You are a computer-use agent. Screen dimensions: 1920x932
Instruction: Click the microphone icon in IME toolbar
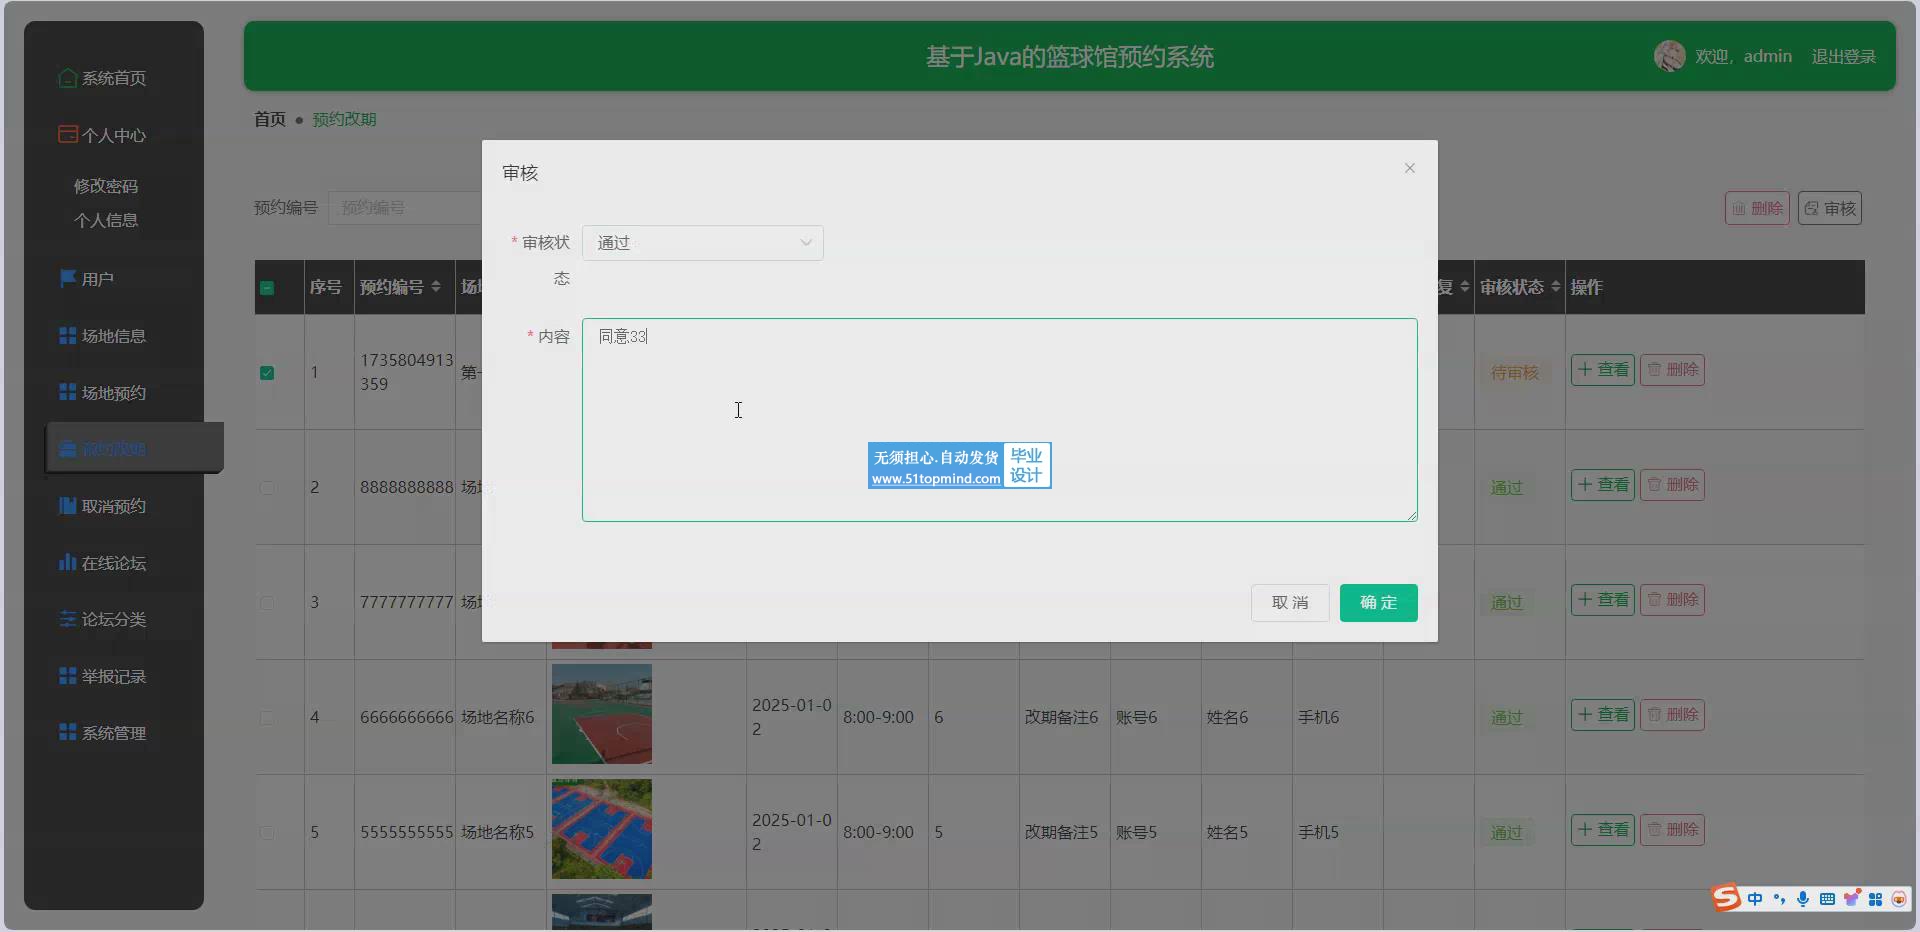pyautogui.click(x=1802, y=898)
